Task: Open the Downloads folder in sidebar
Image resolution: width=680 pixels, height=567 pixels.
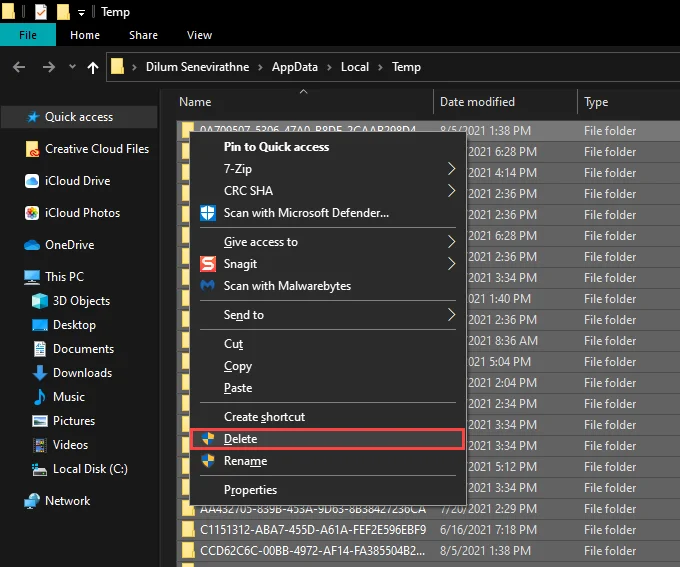Action: pos(82,373)
